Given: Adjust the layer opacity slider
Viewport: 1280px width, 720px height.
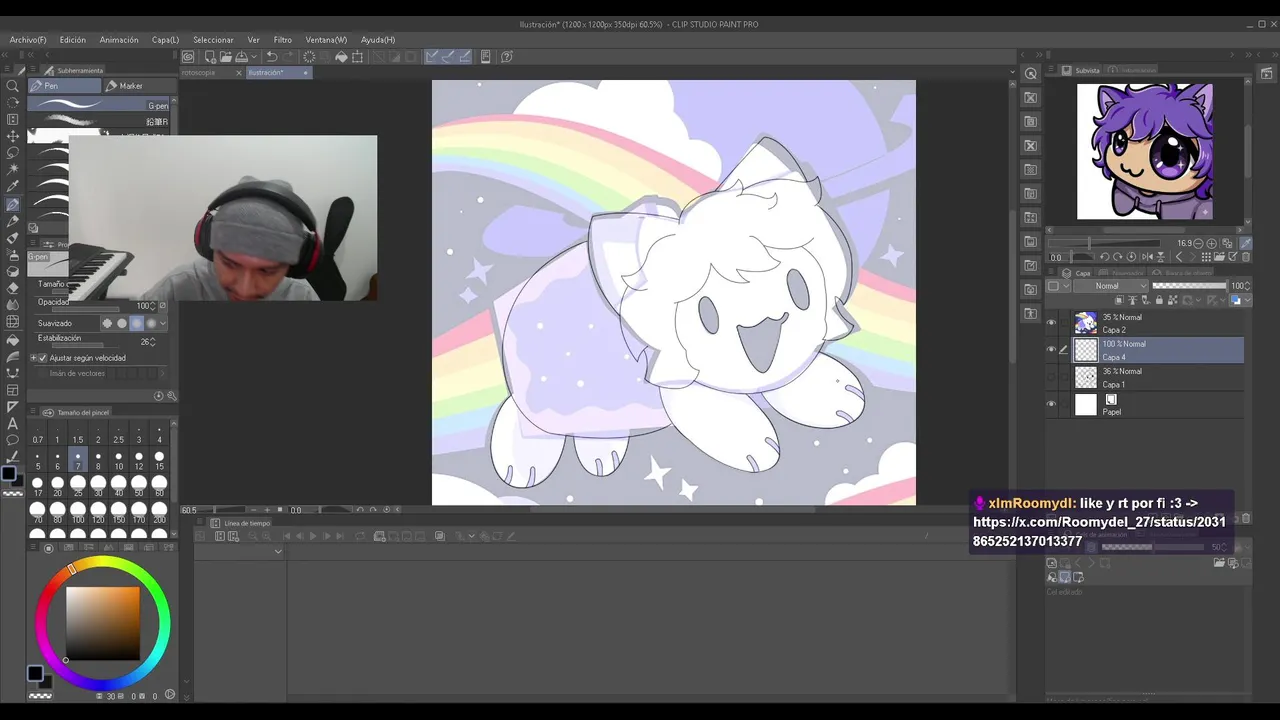Looking at the screenshot, I should pos(1190,286).
